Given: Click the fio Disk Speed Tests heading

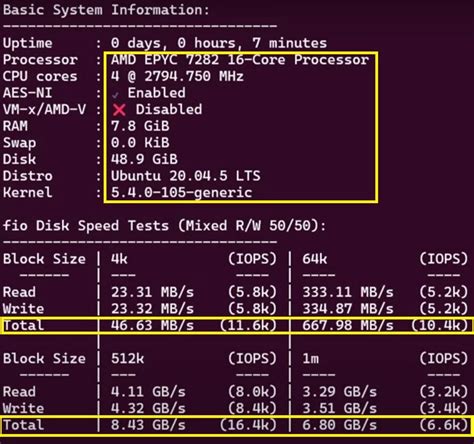Looking at the screenshot, I should [x=164, y=226].
